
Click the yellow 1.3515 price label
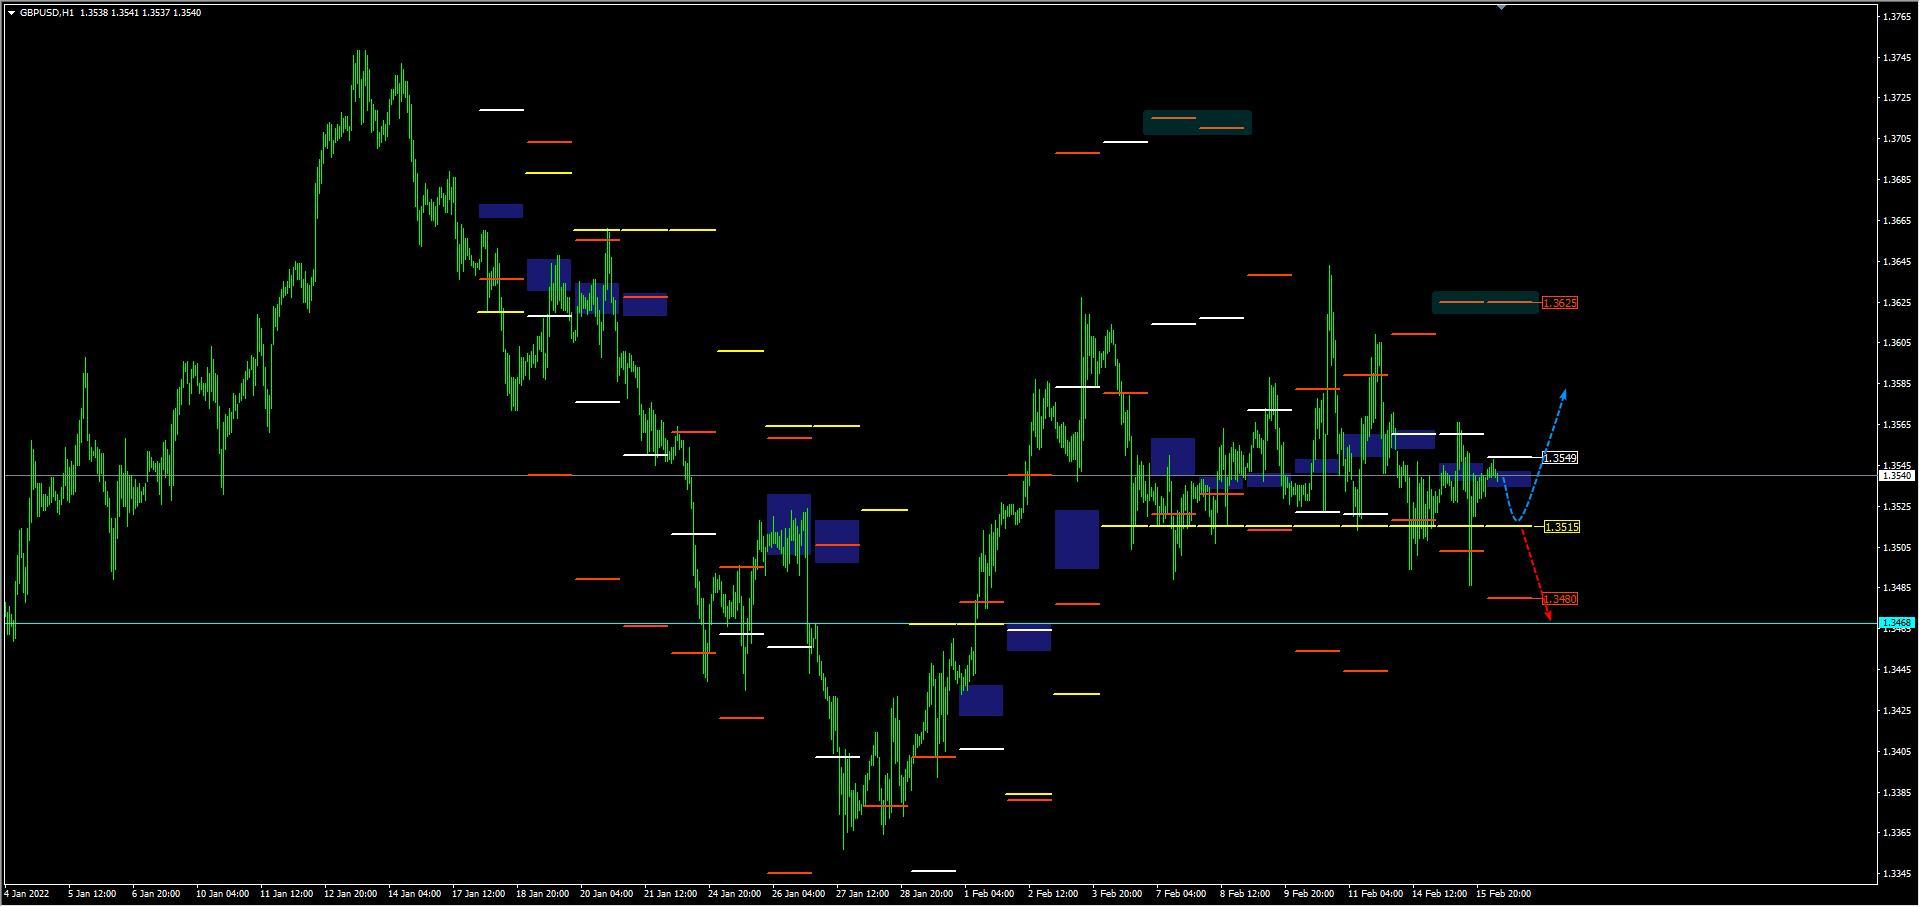[x=1561, y=527]
